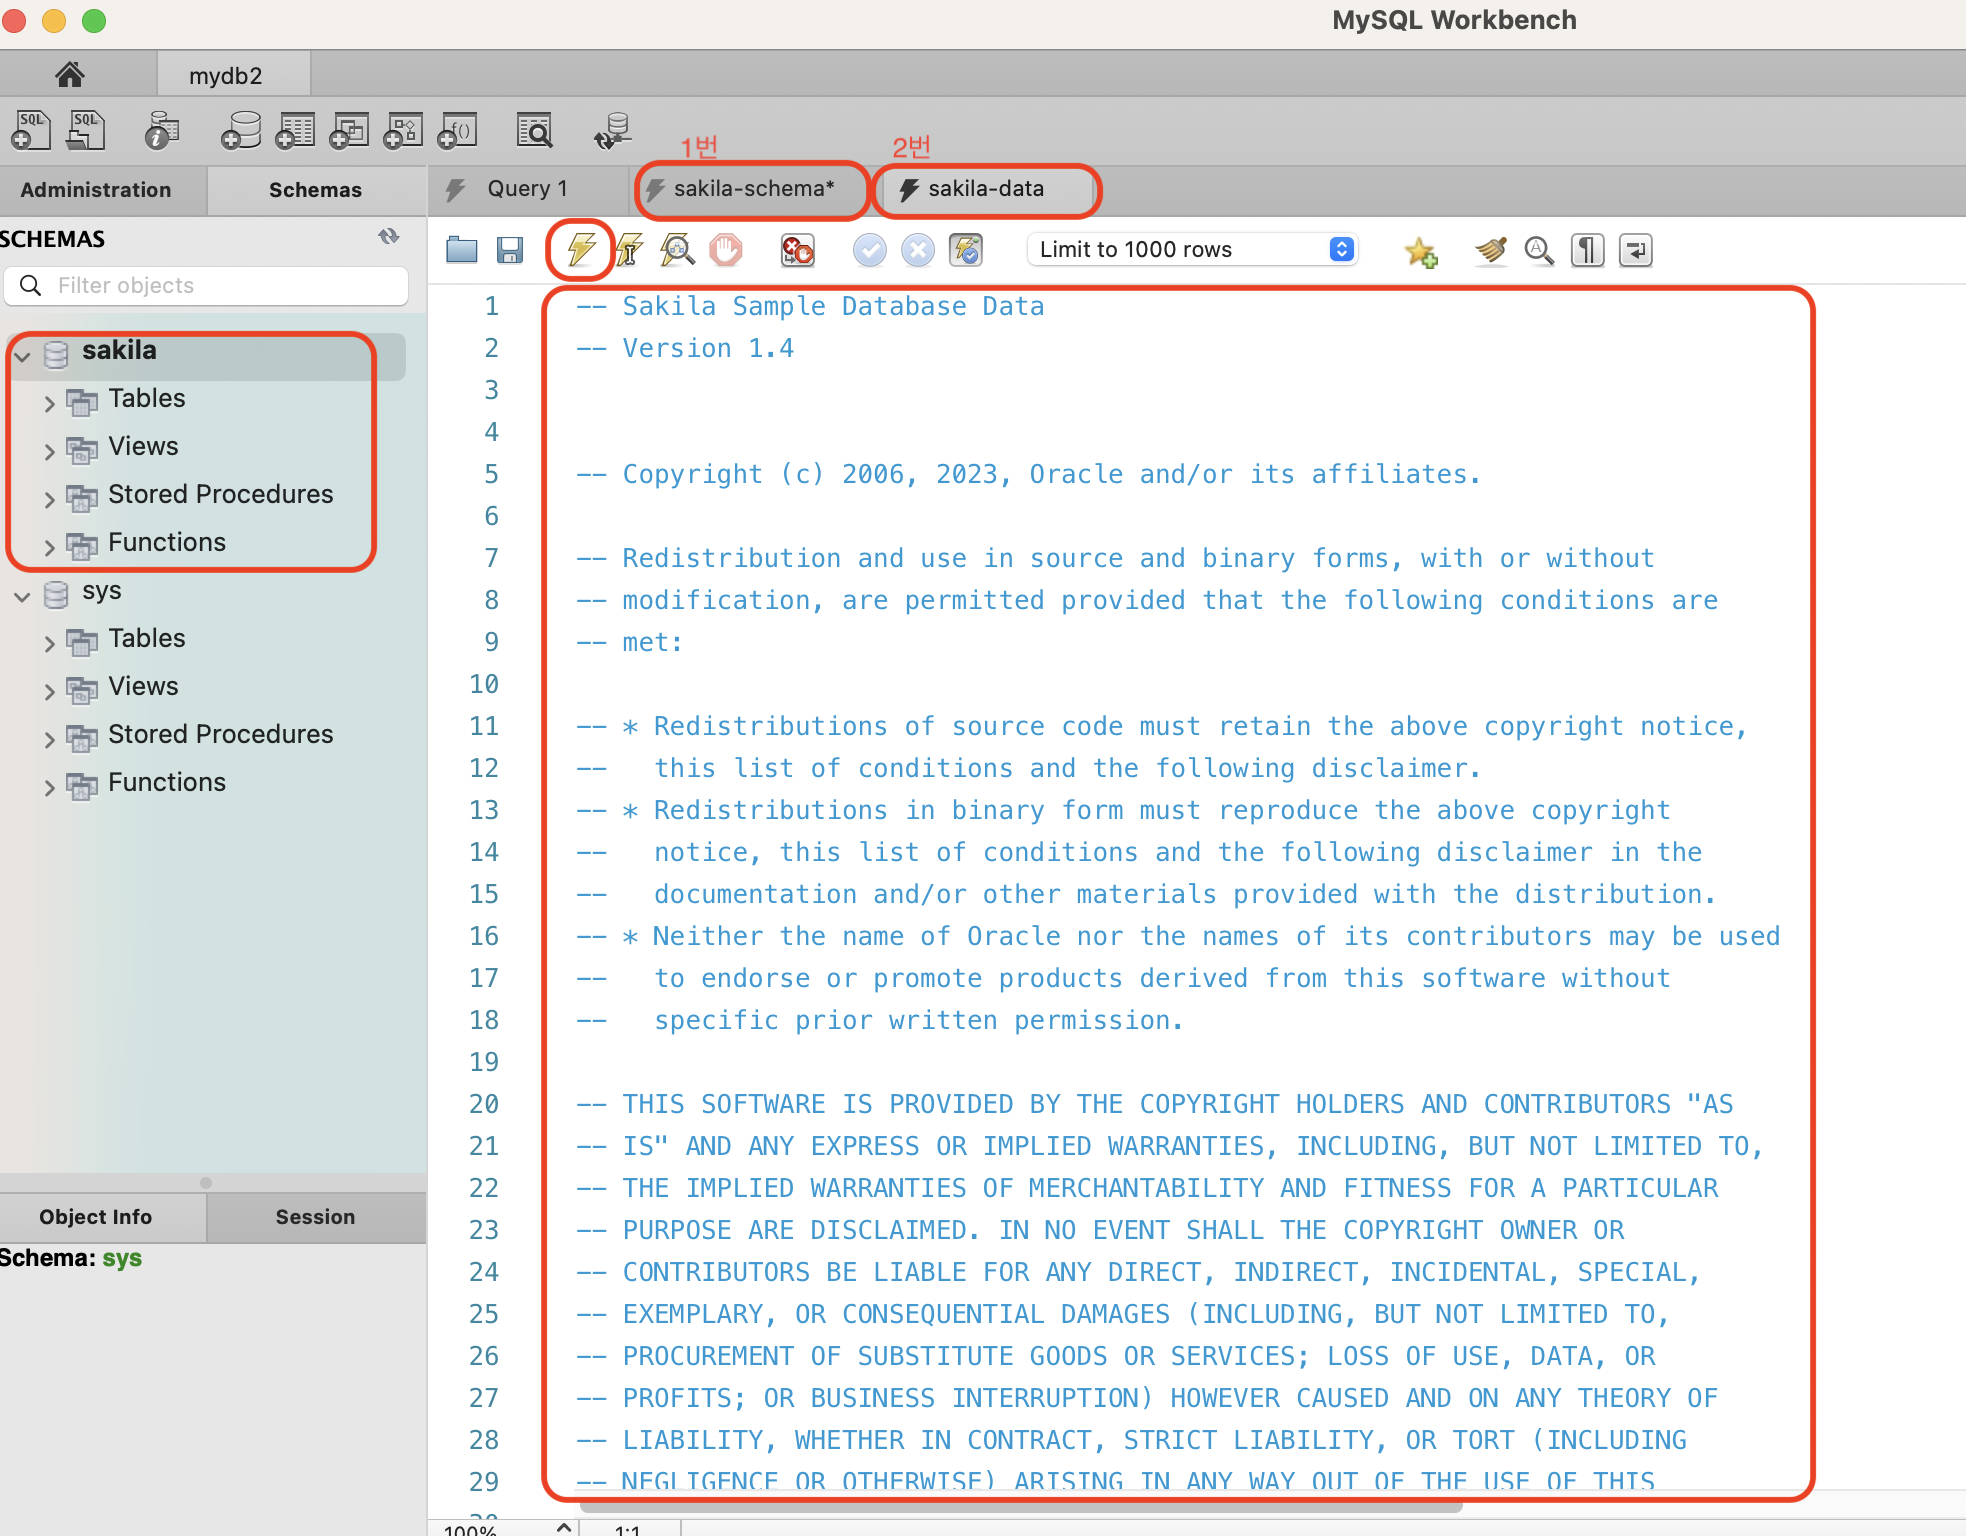Refresh the SCHEMAS list
Image resolution: width=1966 pixels, height=1536 pixels.
[x=389, y=237]
